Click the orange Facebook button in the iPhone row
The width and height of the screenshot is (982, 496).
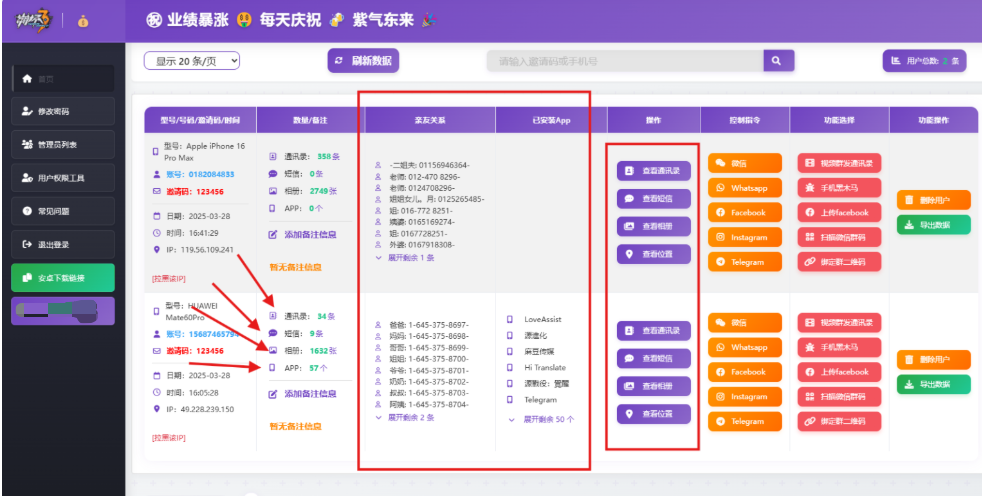745,212
